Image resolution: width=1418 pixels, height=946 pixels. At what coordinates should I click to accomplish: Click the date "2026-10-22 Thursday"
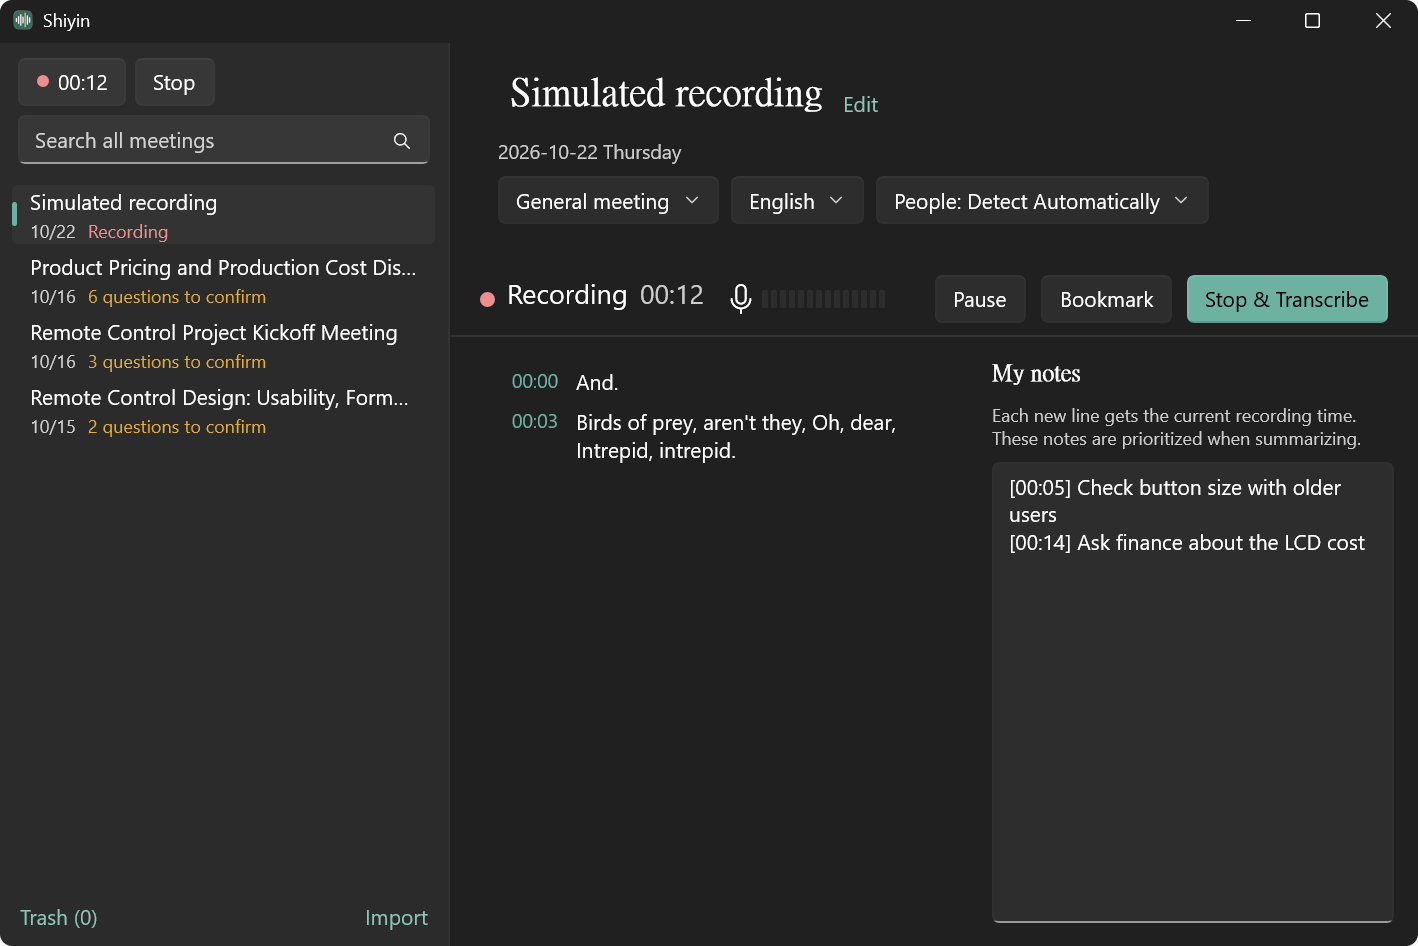[589, 152]
